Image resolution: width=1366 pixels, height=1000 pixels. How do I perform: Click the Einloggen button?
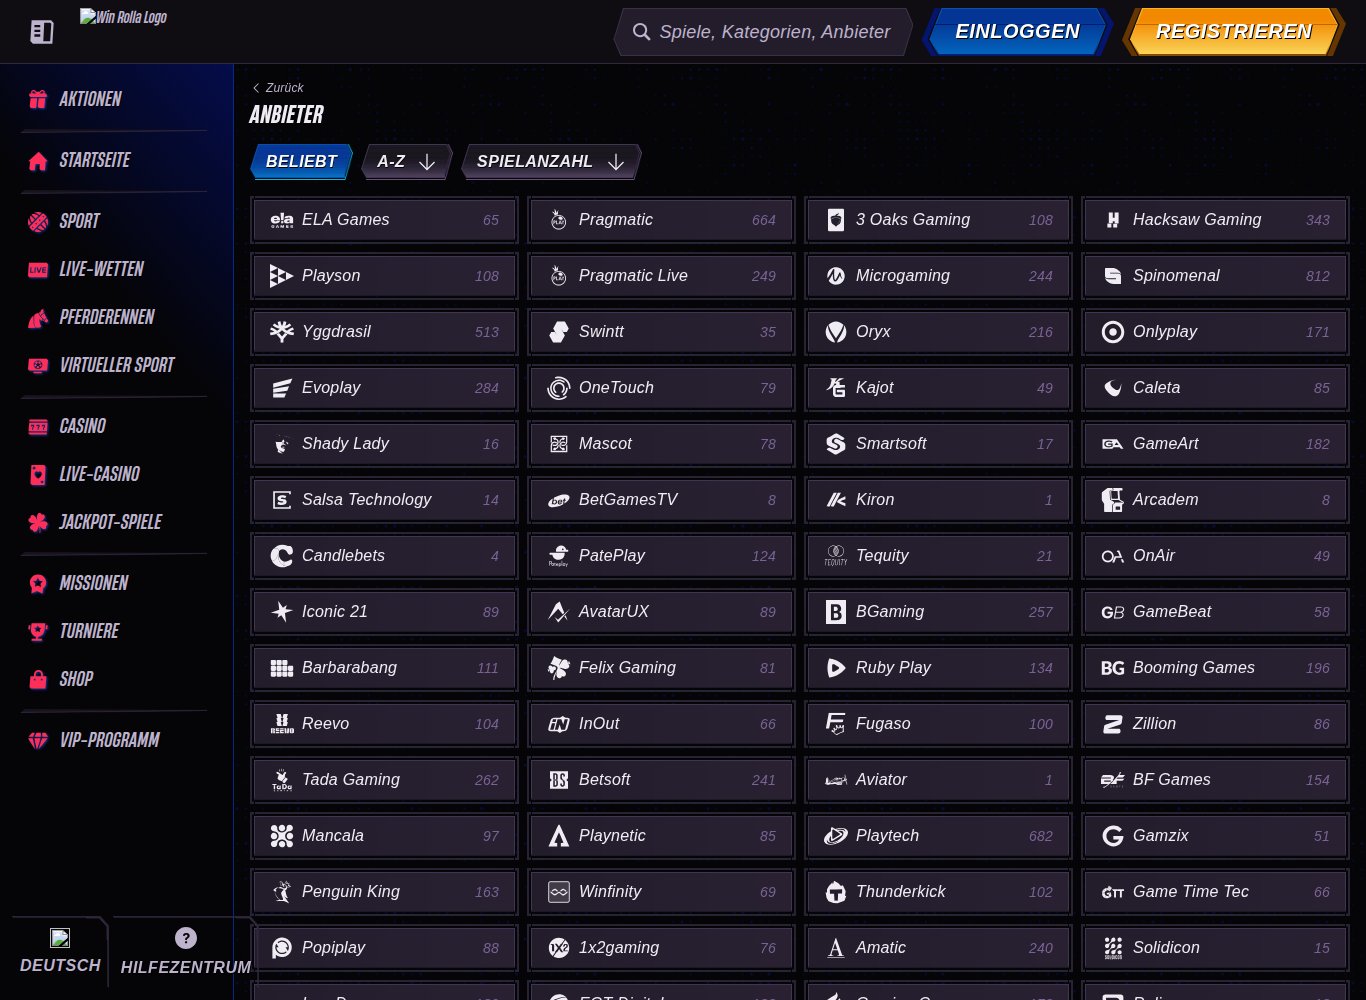point(1017,32)
